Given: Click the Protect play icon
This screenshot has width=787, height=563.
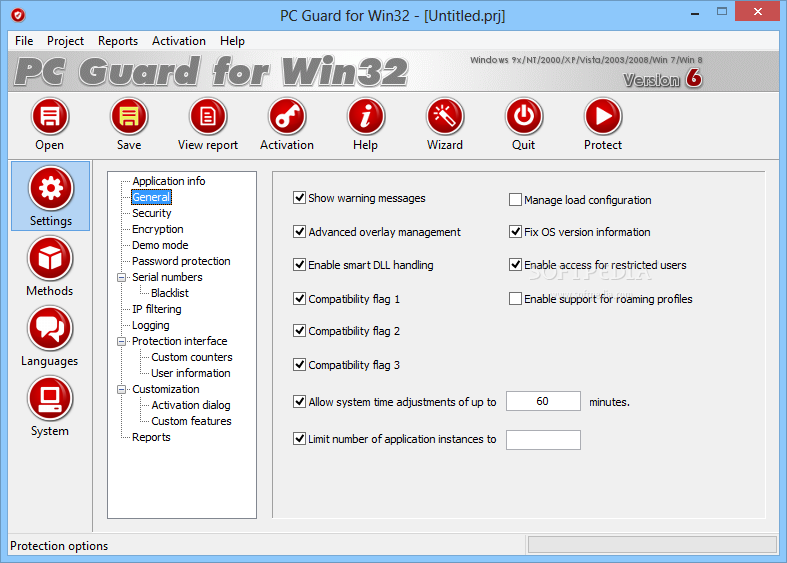Looking at the screenshot, I should tap(603, 117).
